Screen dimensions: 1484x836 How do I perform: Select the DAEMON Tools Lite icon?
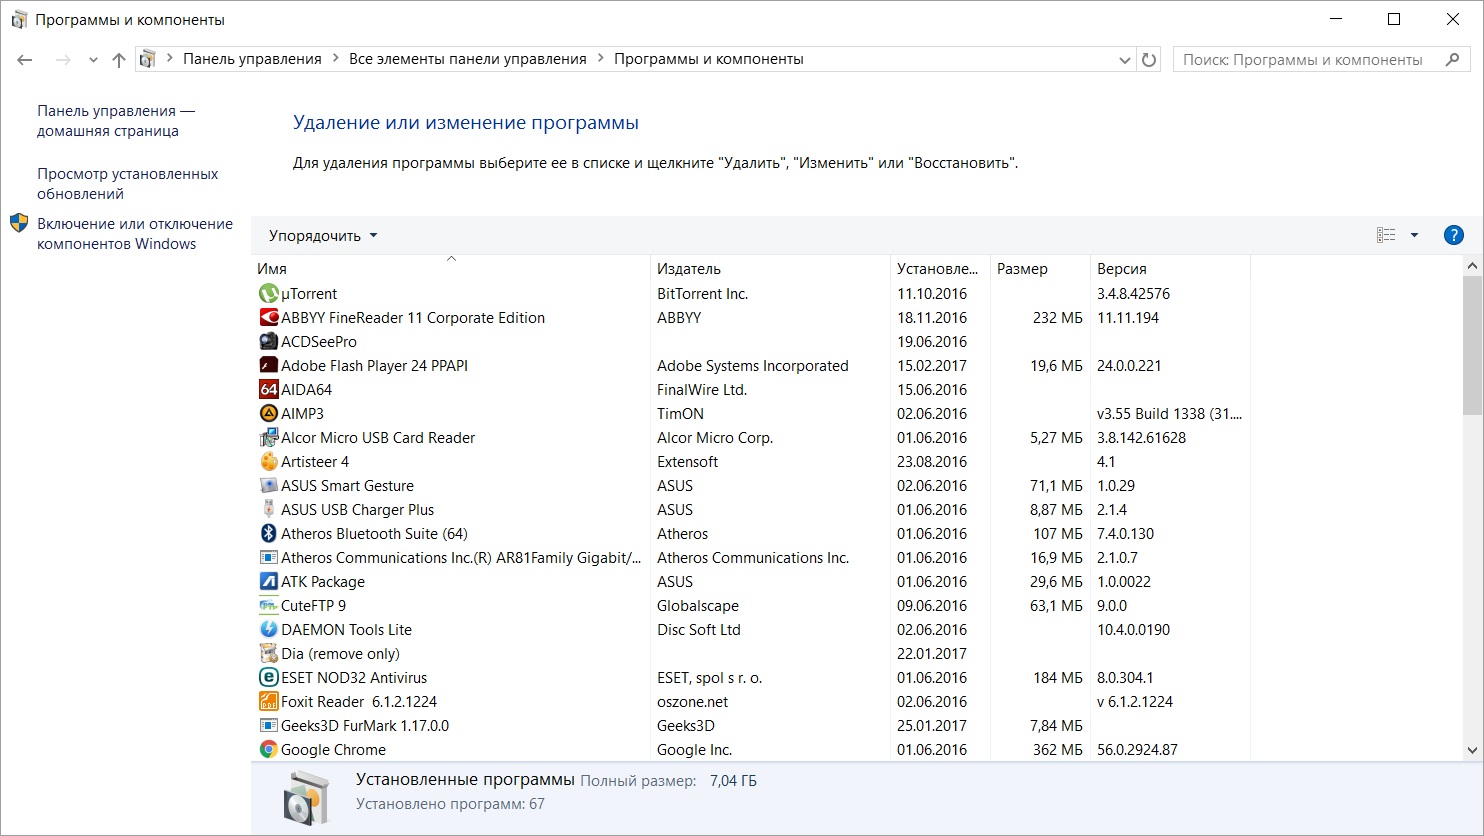tap(268, 630)
